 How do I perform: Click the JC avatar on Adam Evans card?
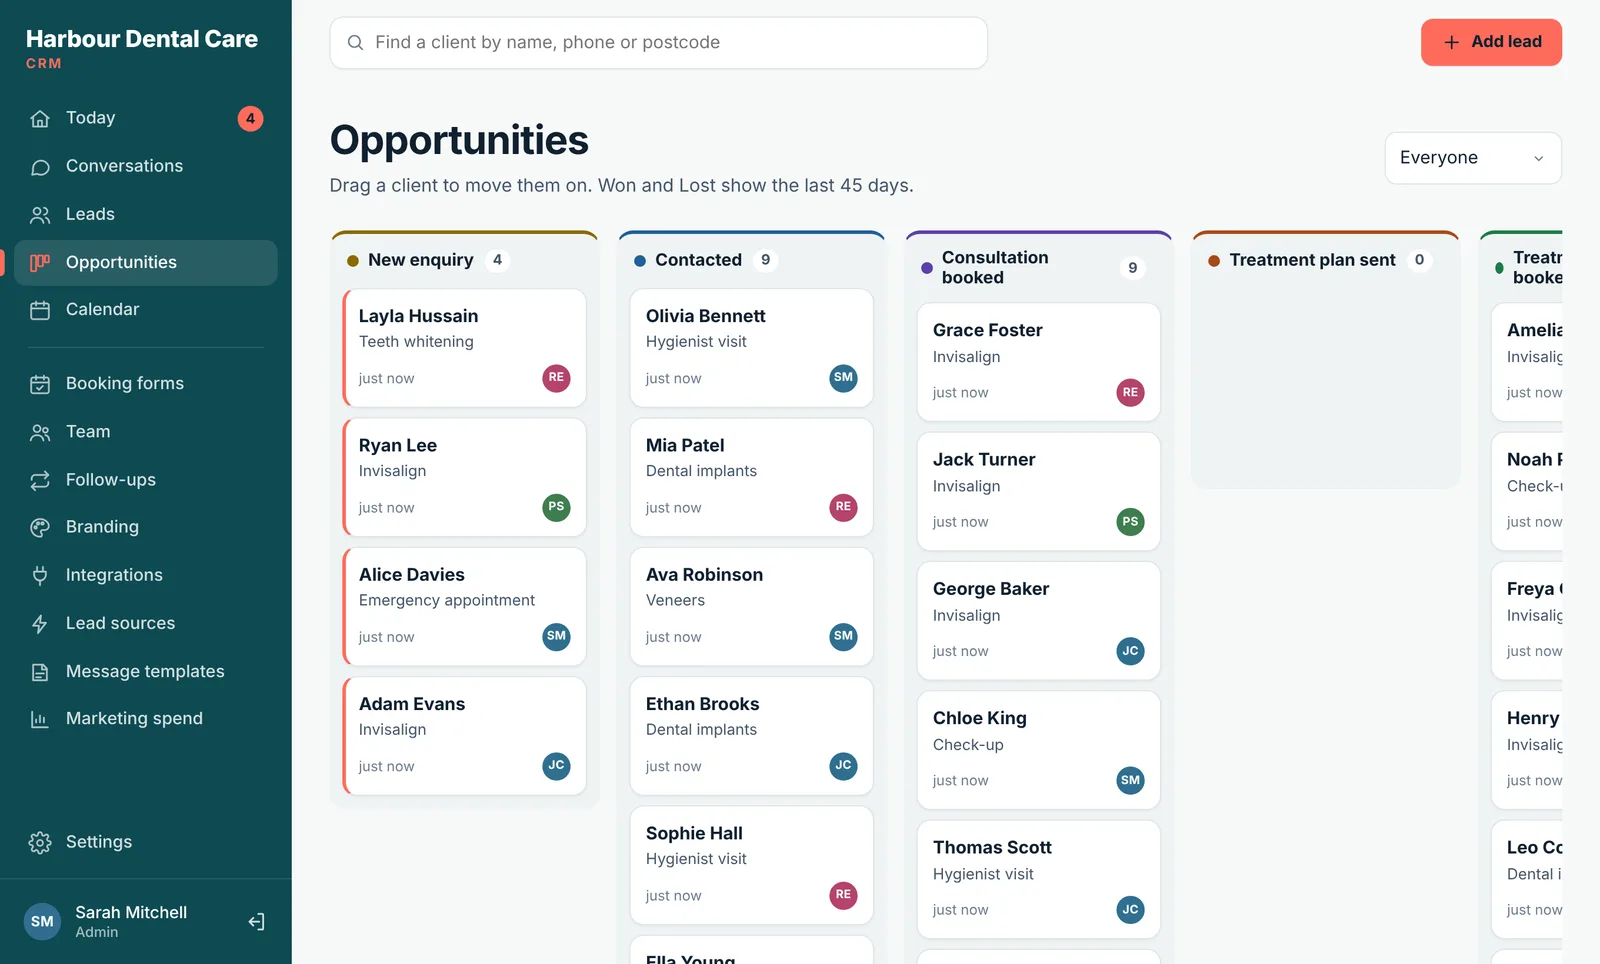pos(556,766)
